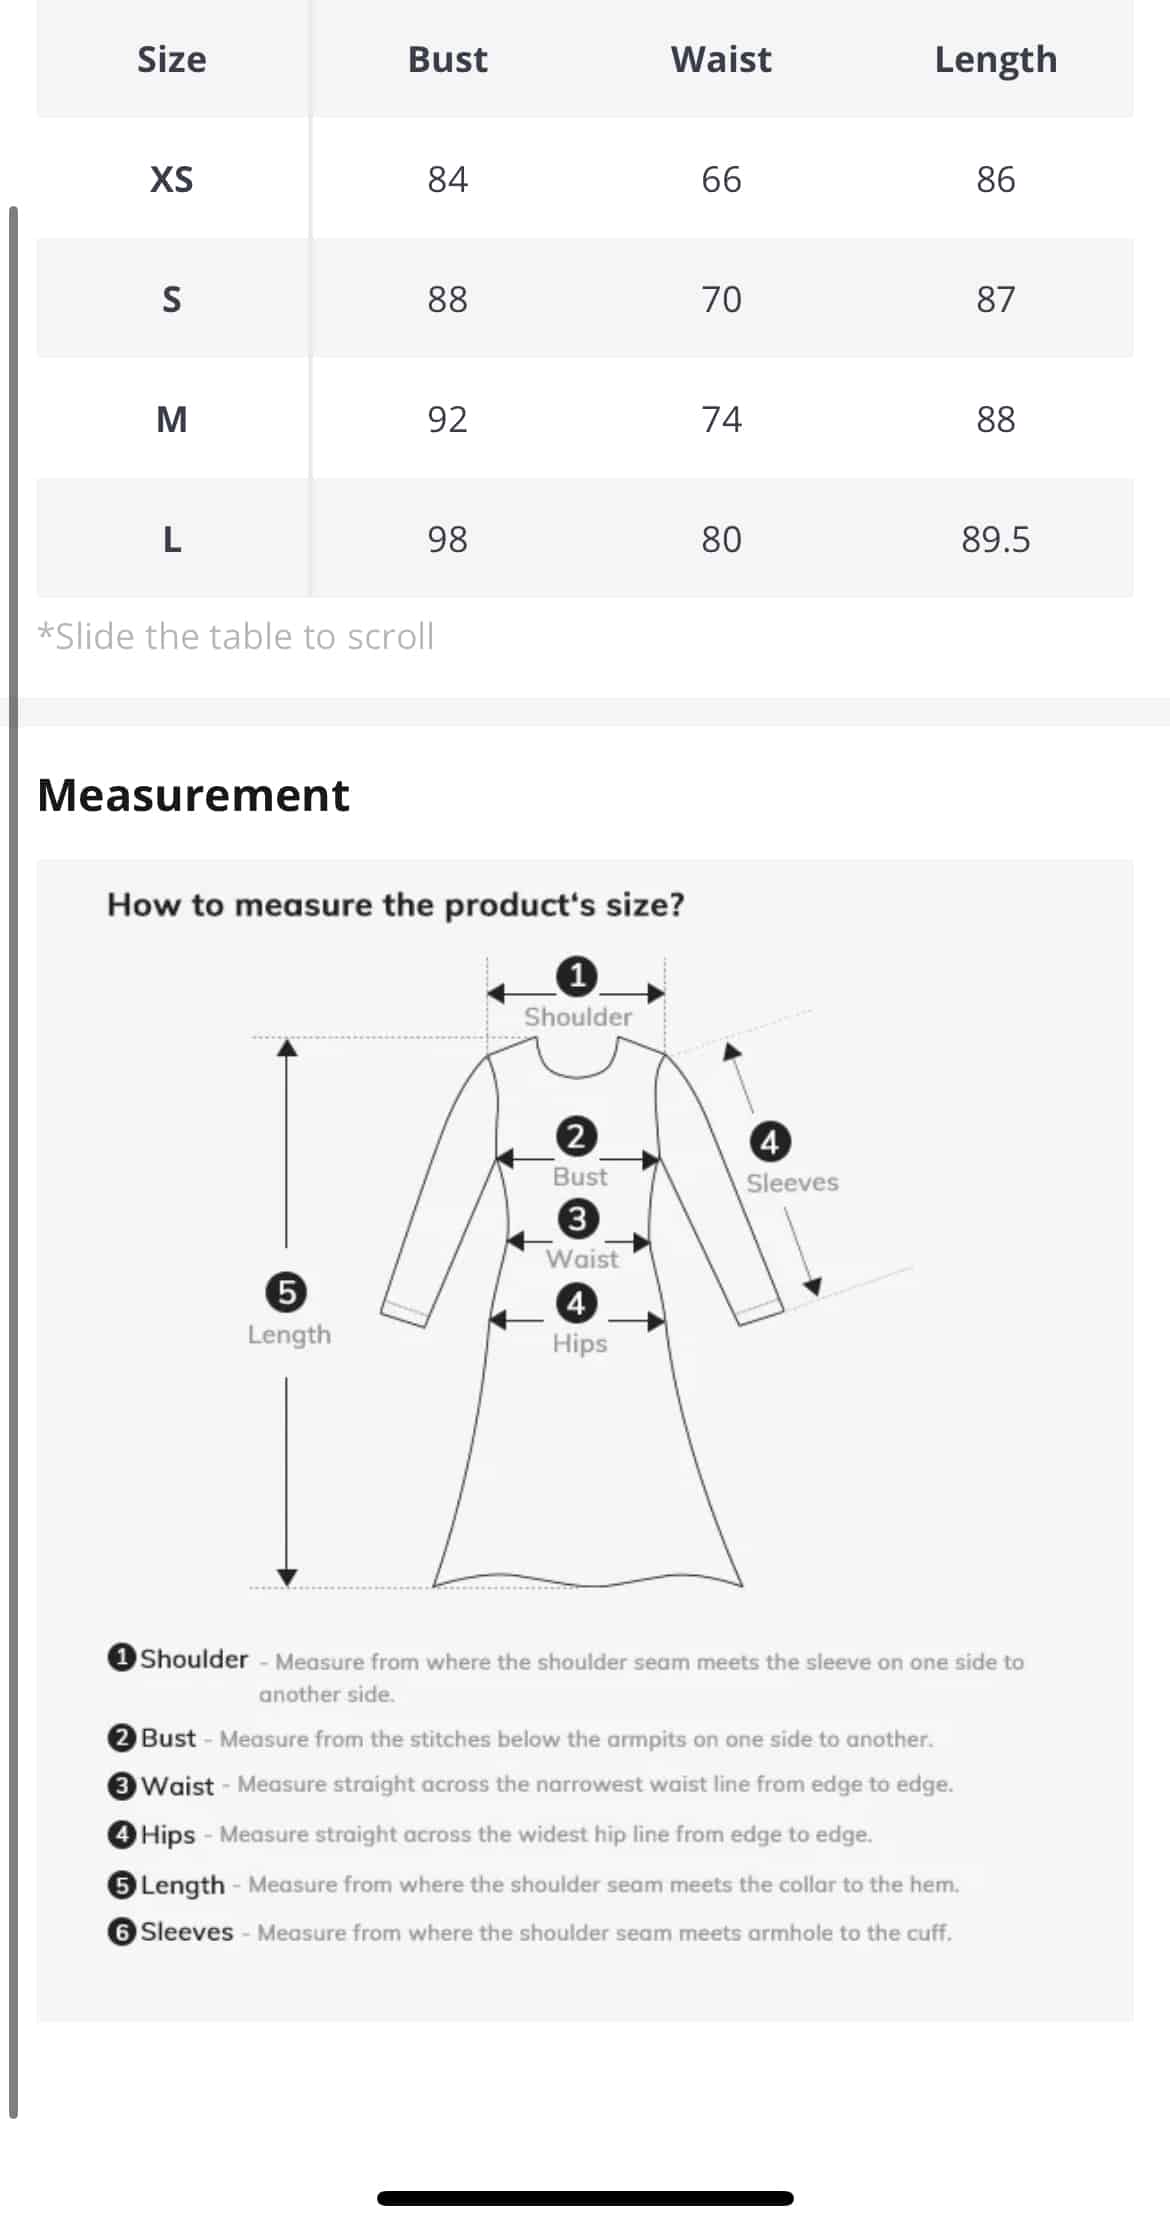Tap the 89.5 length value cell

tap(995, 540)
